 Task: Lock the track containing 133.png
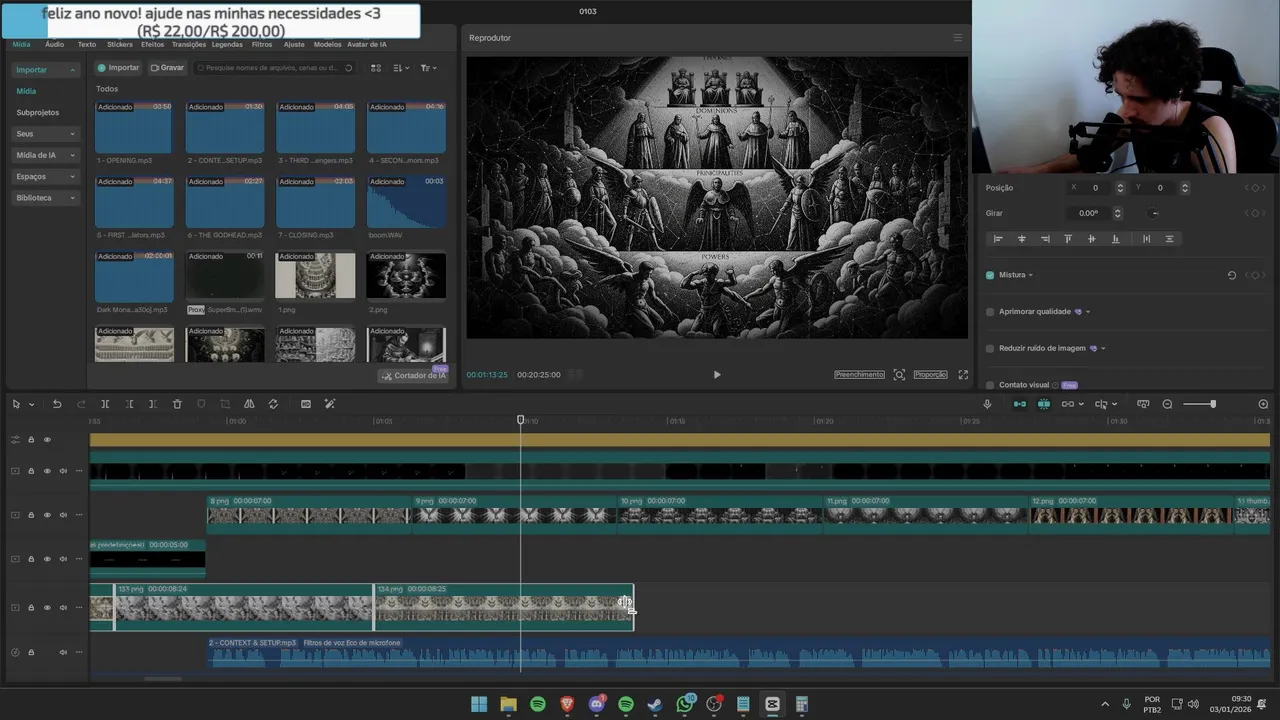point(31,608)
